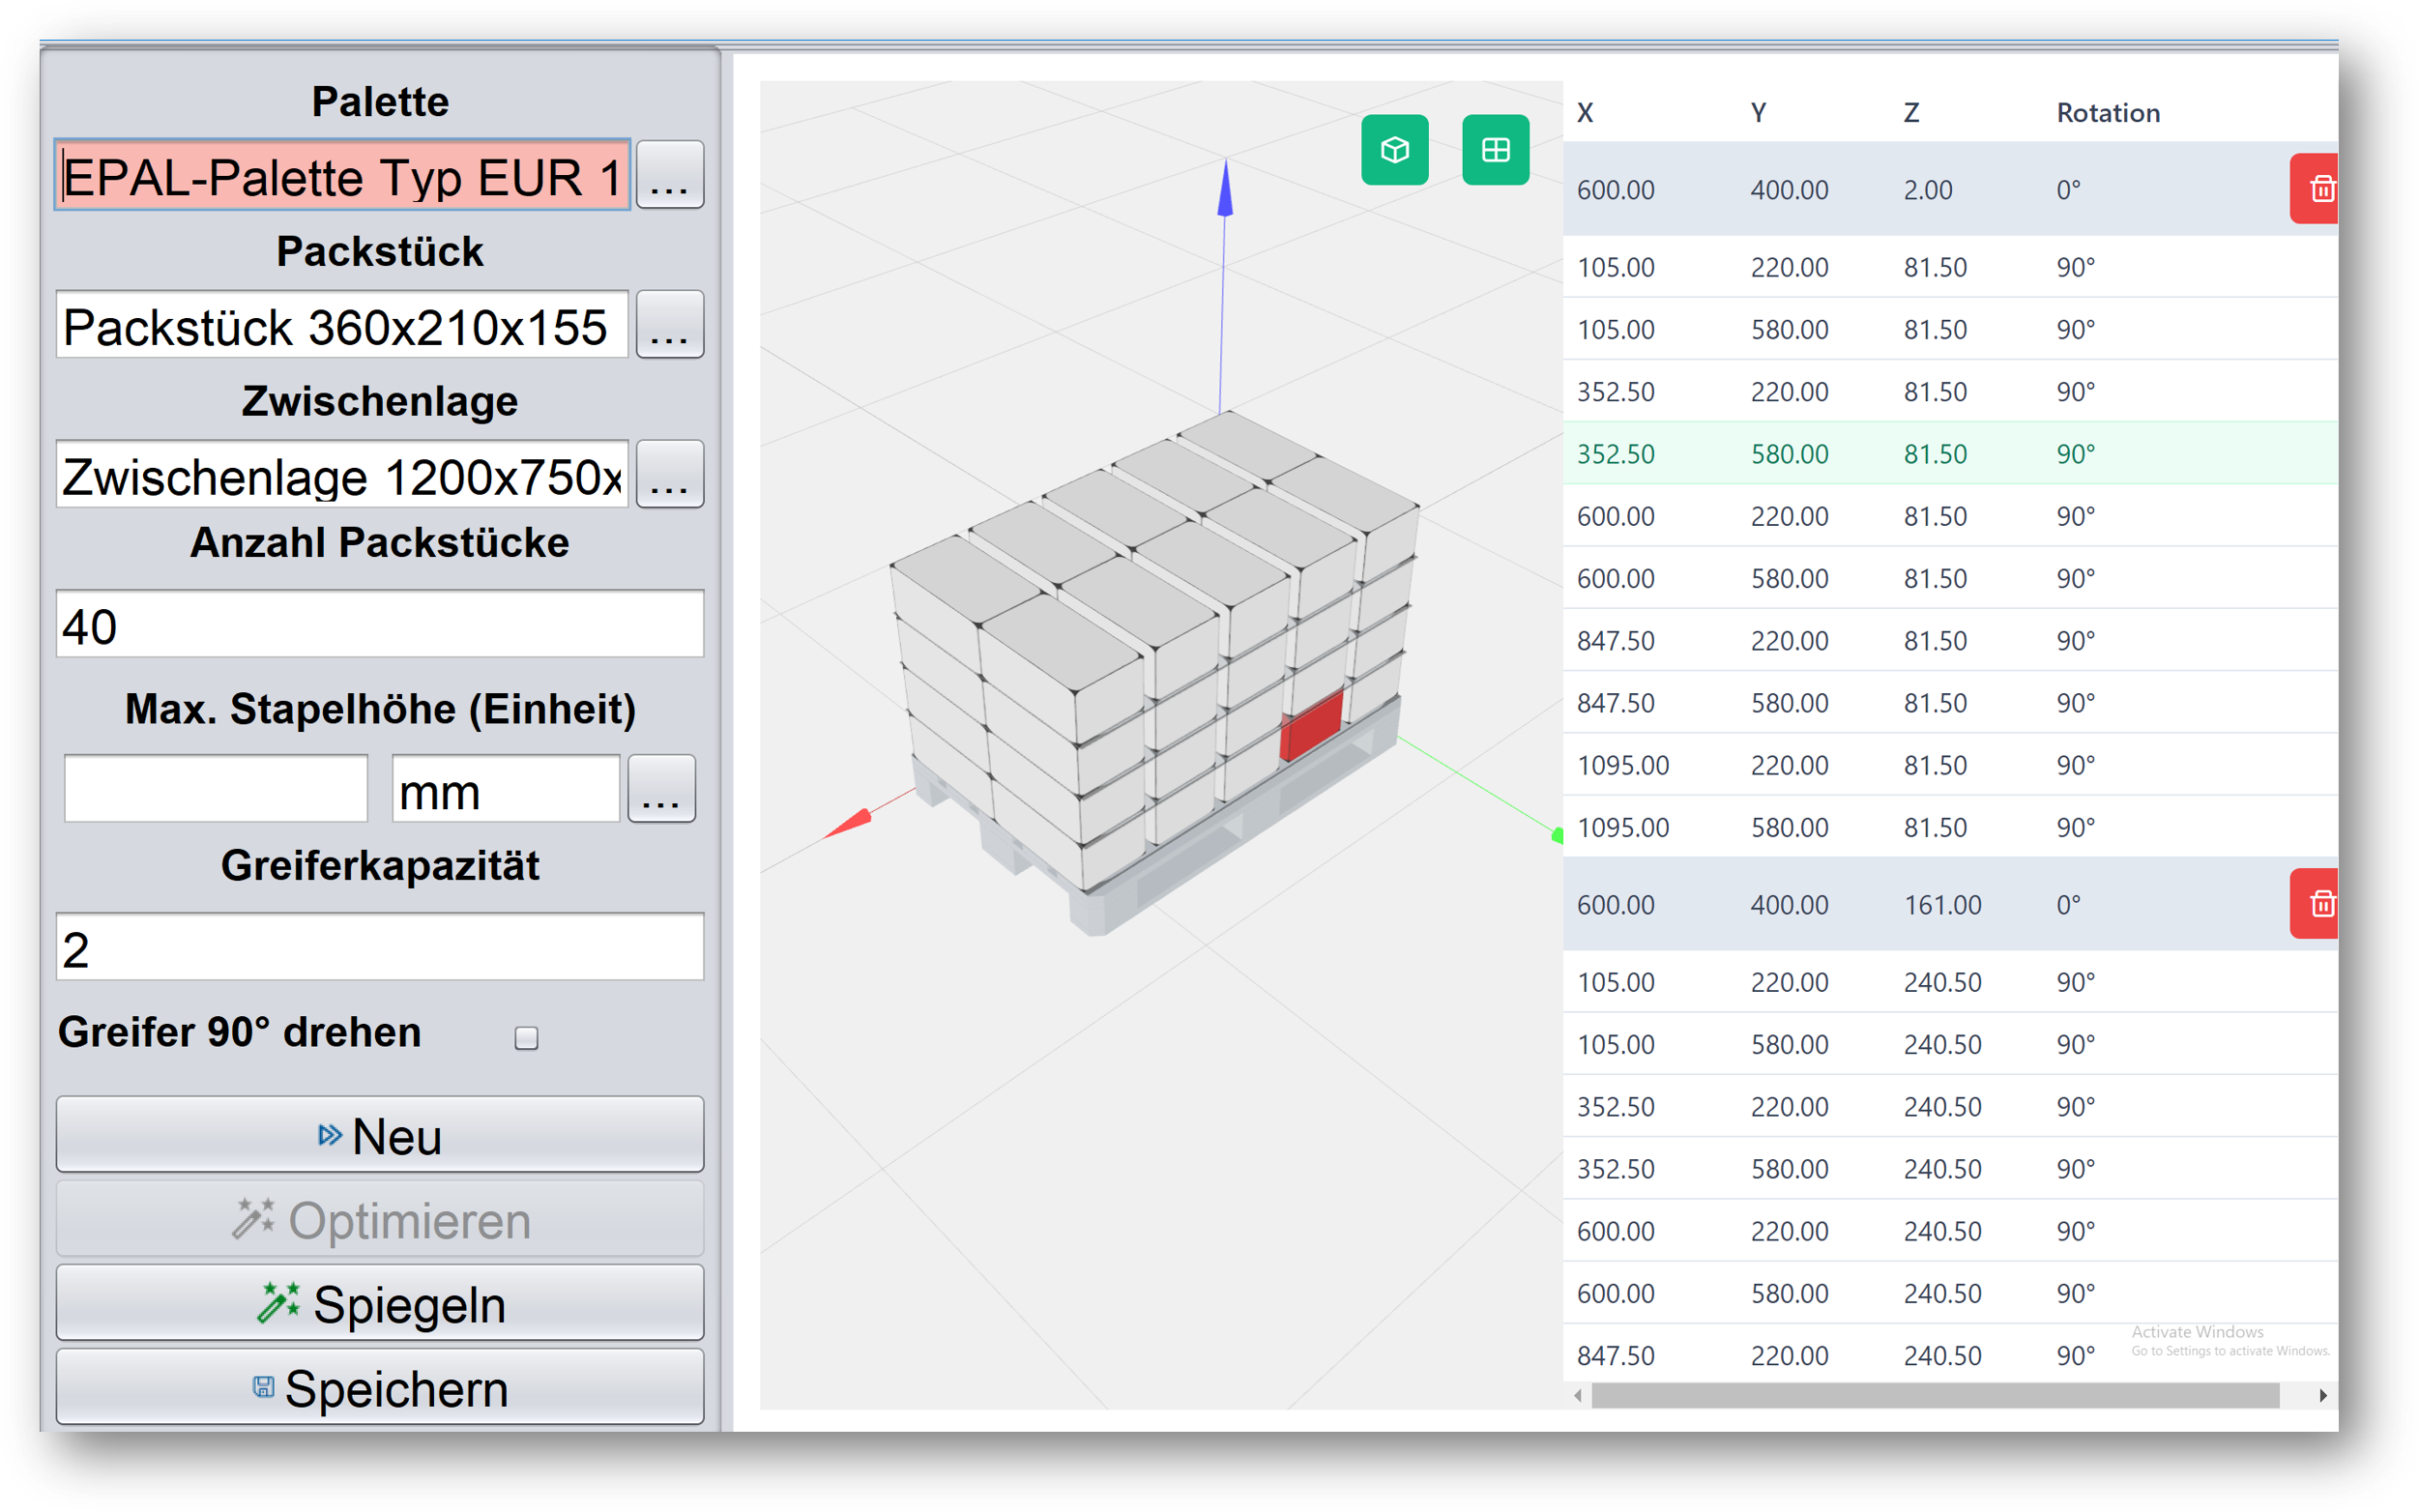
Task: Select the row 600.00 / 220.00 / 240.50
Action: tap(1950, 1231)
